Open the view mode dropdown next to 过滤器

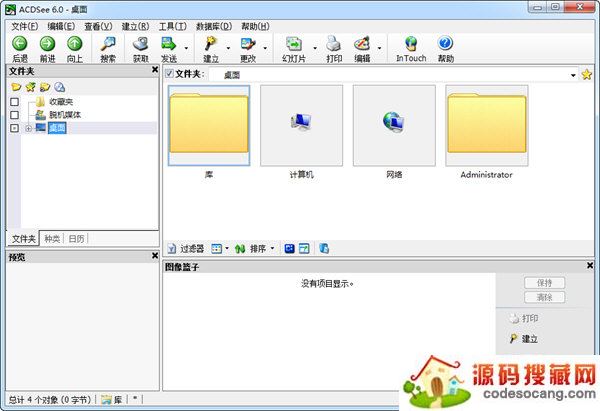[x=227, y=249]
